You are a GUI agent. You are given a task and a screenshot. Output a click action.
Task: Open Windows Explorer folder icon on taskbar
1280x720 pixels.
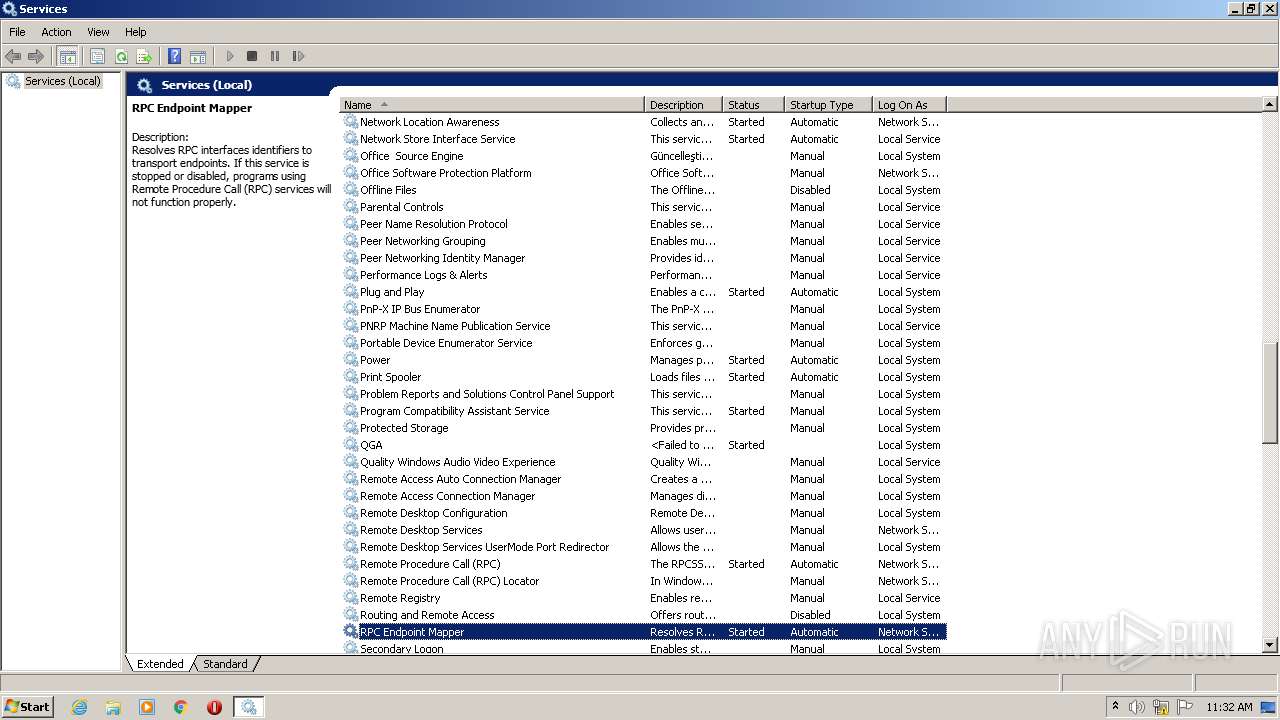click(113, 707)
